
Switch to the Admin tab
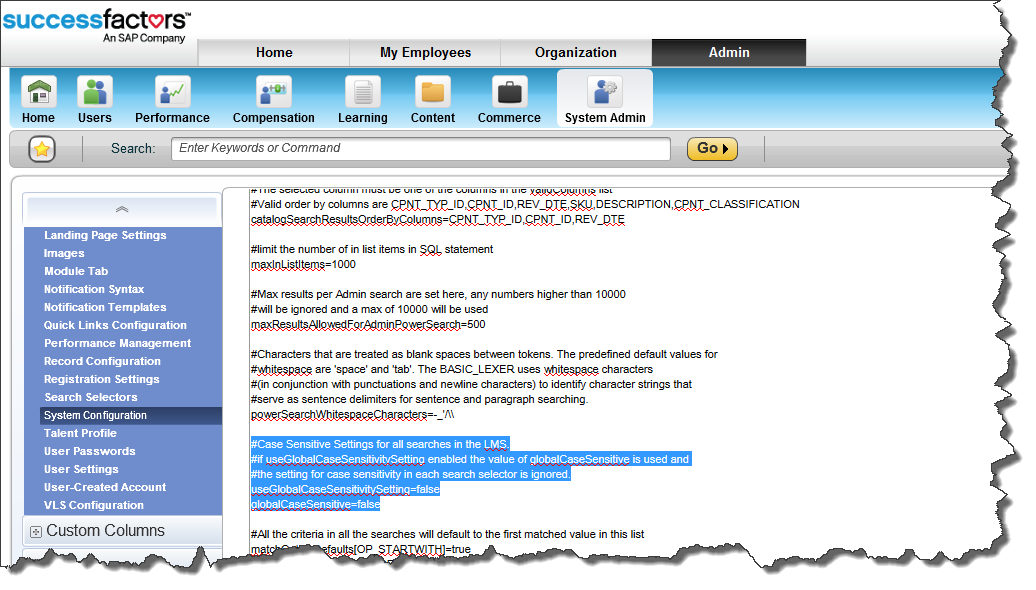[729, 52]
